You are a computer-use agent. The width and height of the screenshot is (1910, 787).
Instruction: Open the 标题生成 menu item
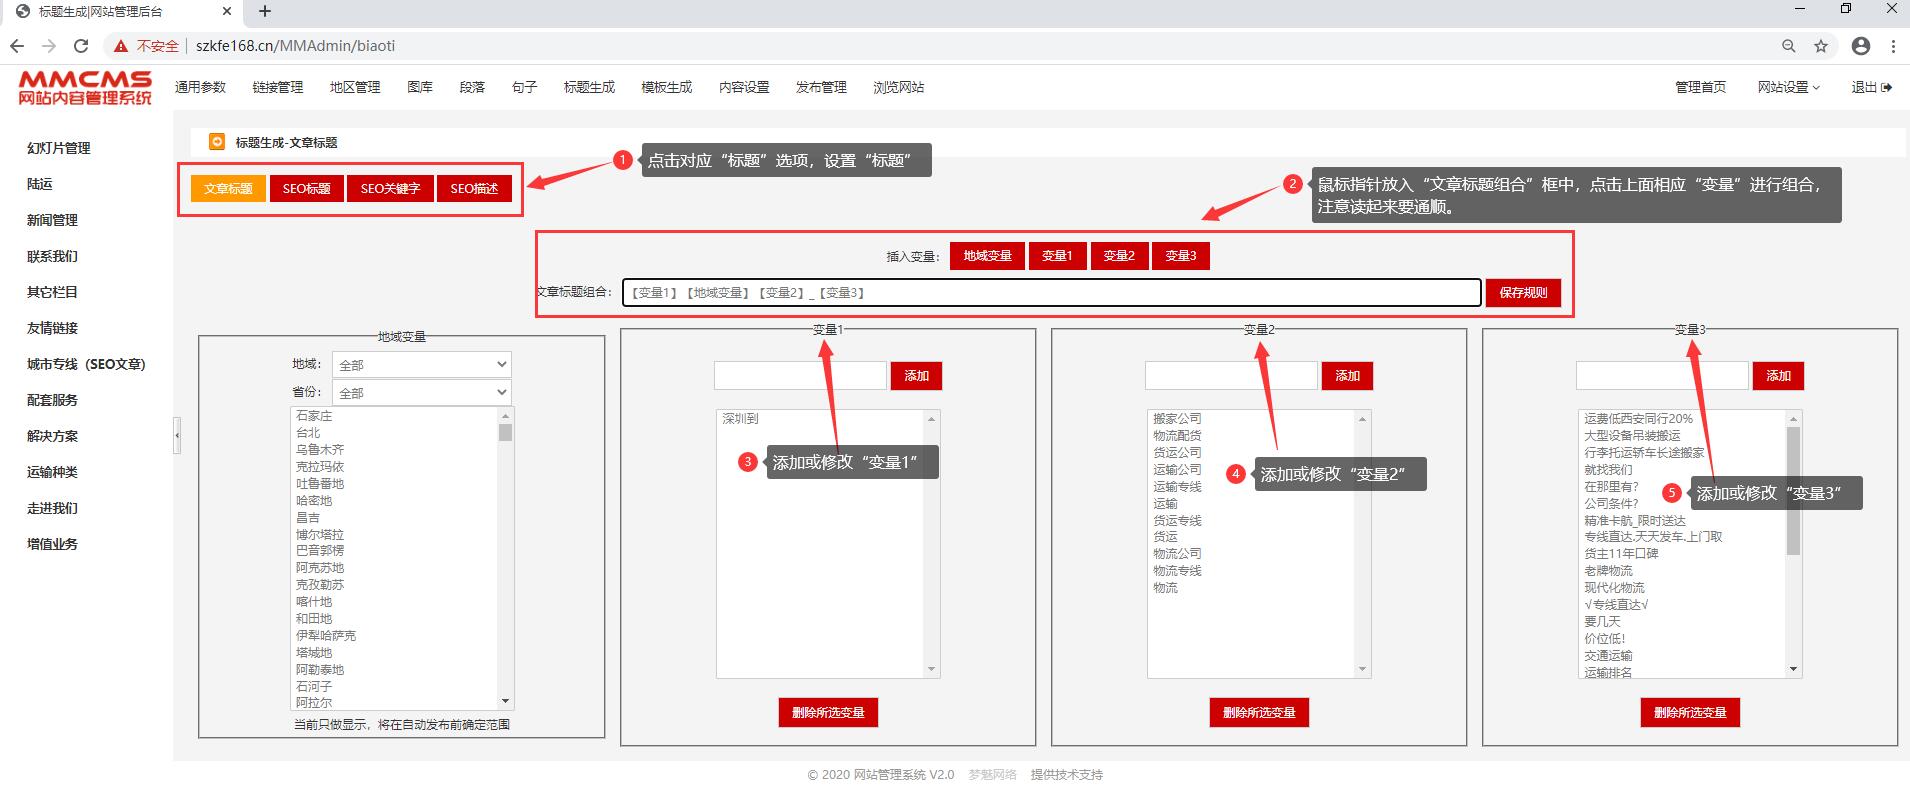coord(589,88)
